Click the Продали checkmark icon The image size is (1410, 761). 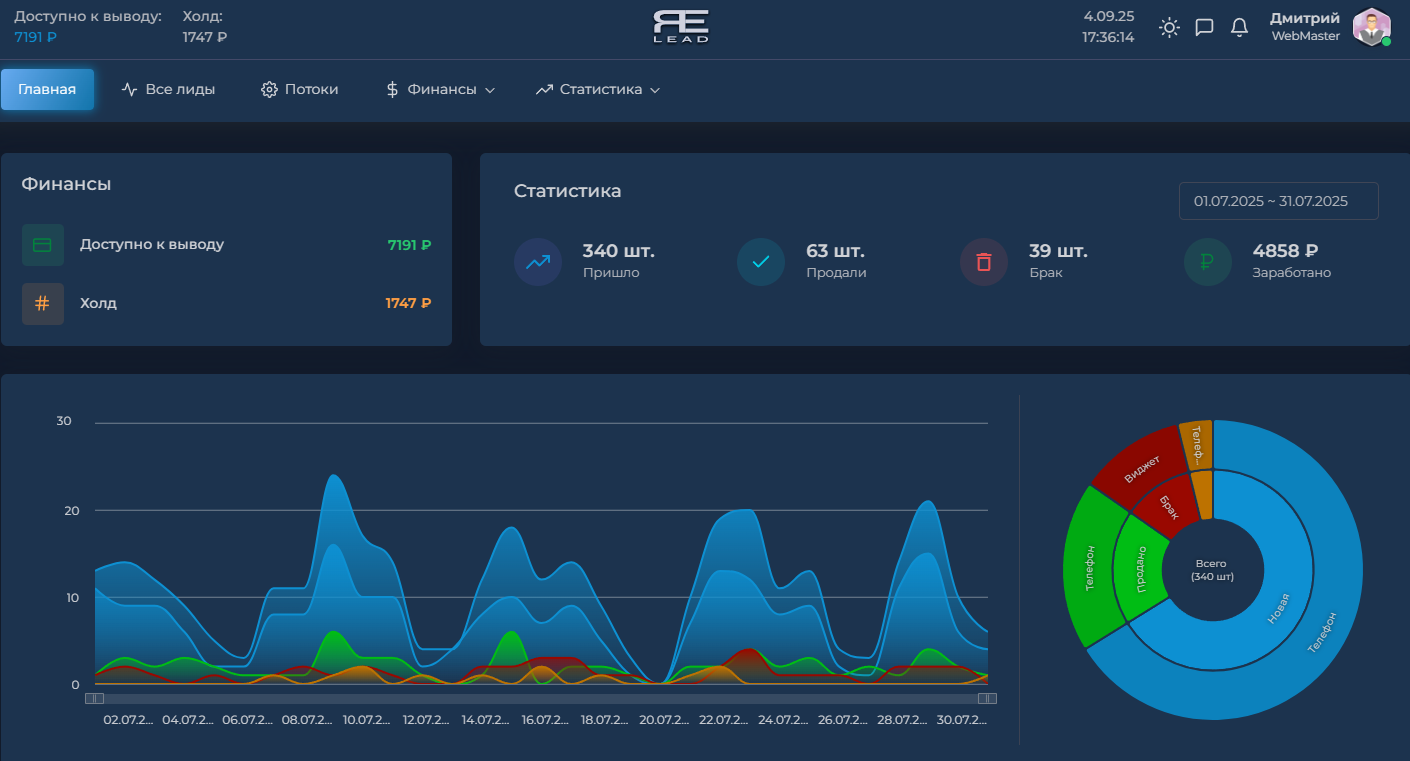click(761, 262)
